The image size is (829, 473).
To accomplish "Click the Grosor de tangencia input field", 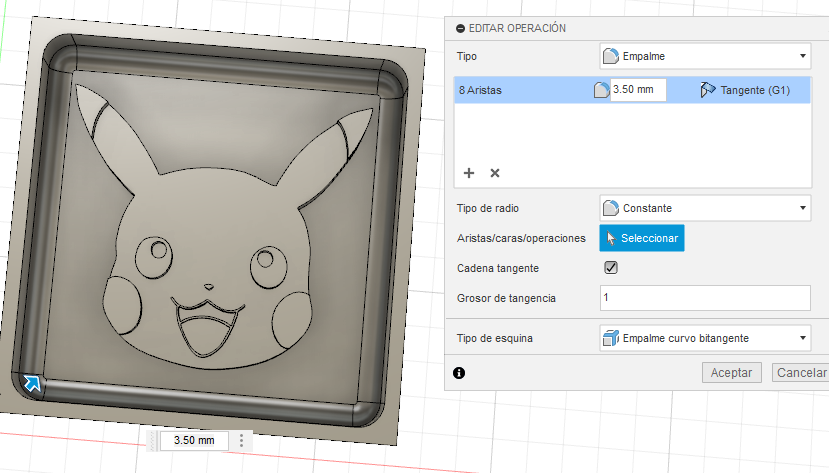I will [705, 298].
